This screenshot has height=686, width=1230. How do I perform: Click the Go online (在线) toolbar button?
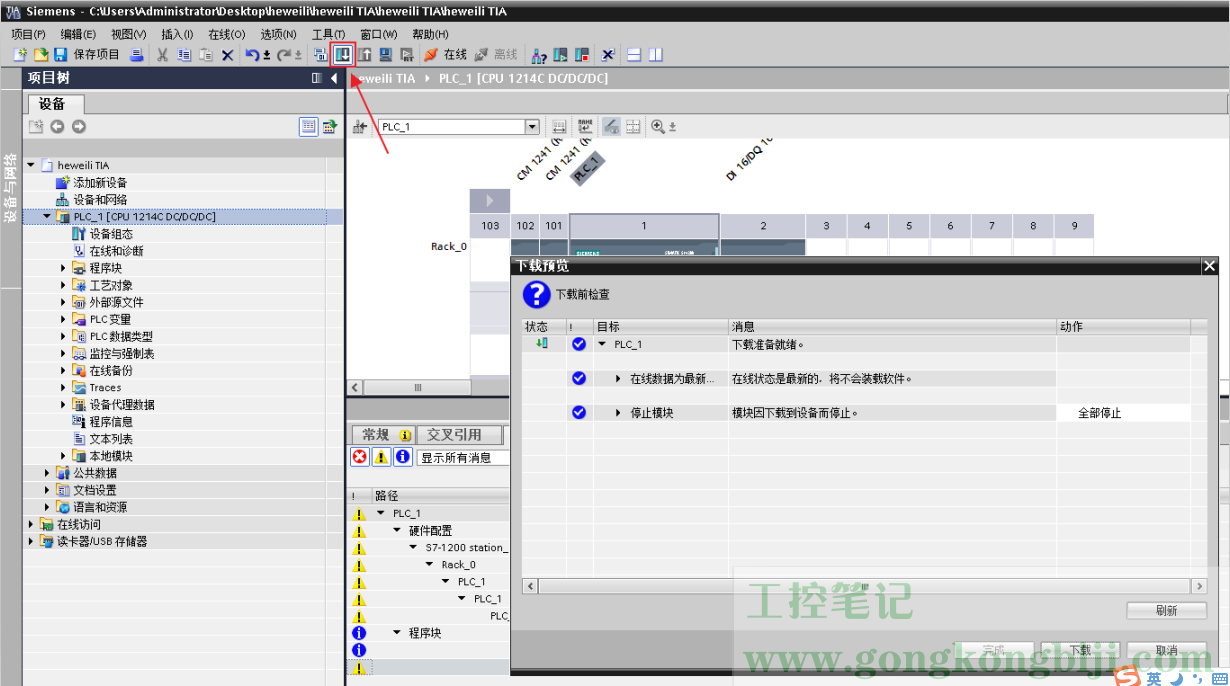point(446,55)
